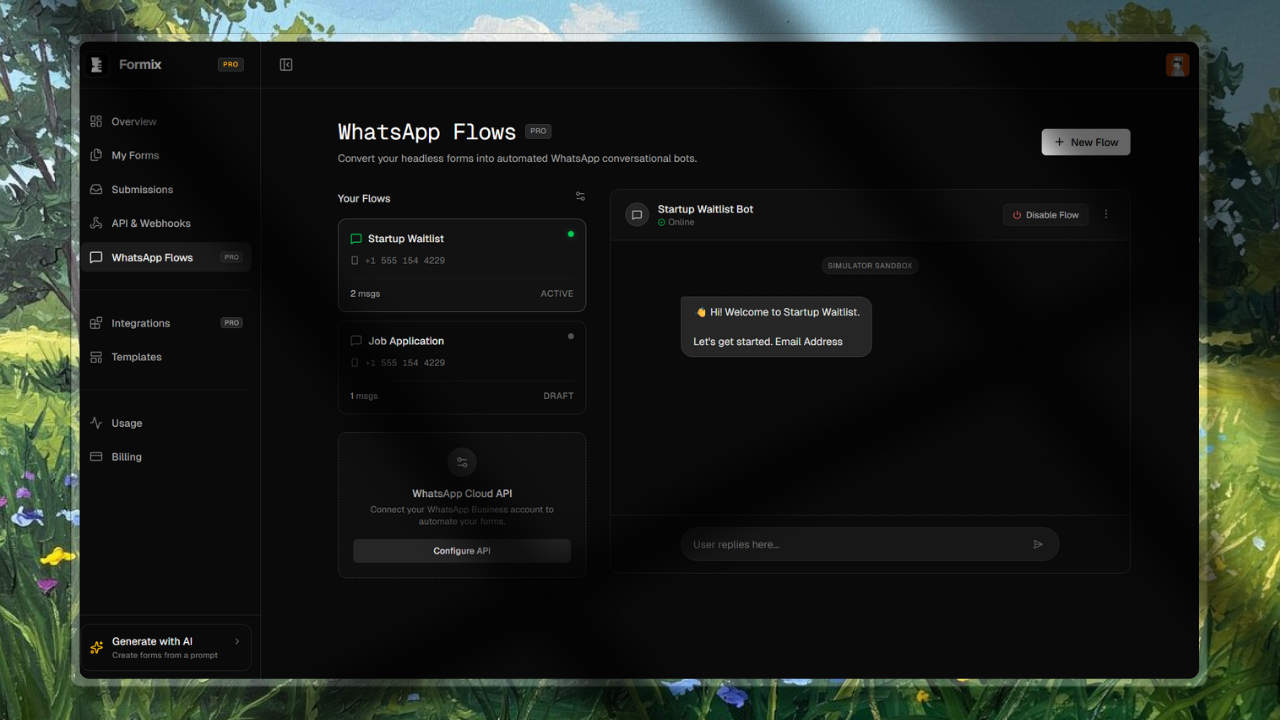Screen dimensions: 1280x720
Task: Click the PRO badge next to Integrations
Action: pyautogui.click(x=231, y=323)
